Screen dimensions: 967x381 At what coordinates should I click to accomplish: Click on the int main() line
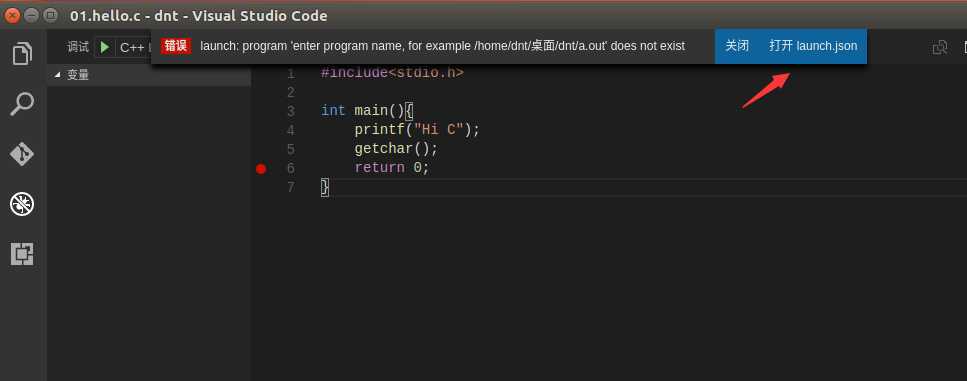367,111
